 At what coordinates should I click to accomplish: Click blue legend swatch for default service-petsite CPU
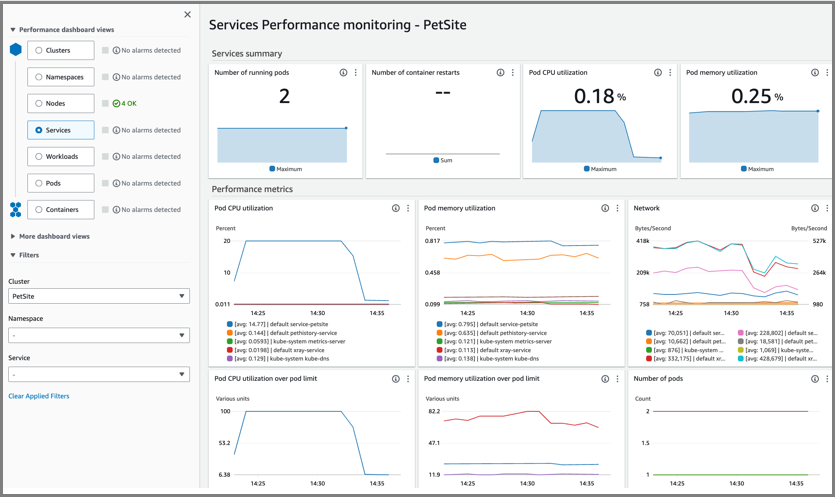(x=230, y=324)
